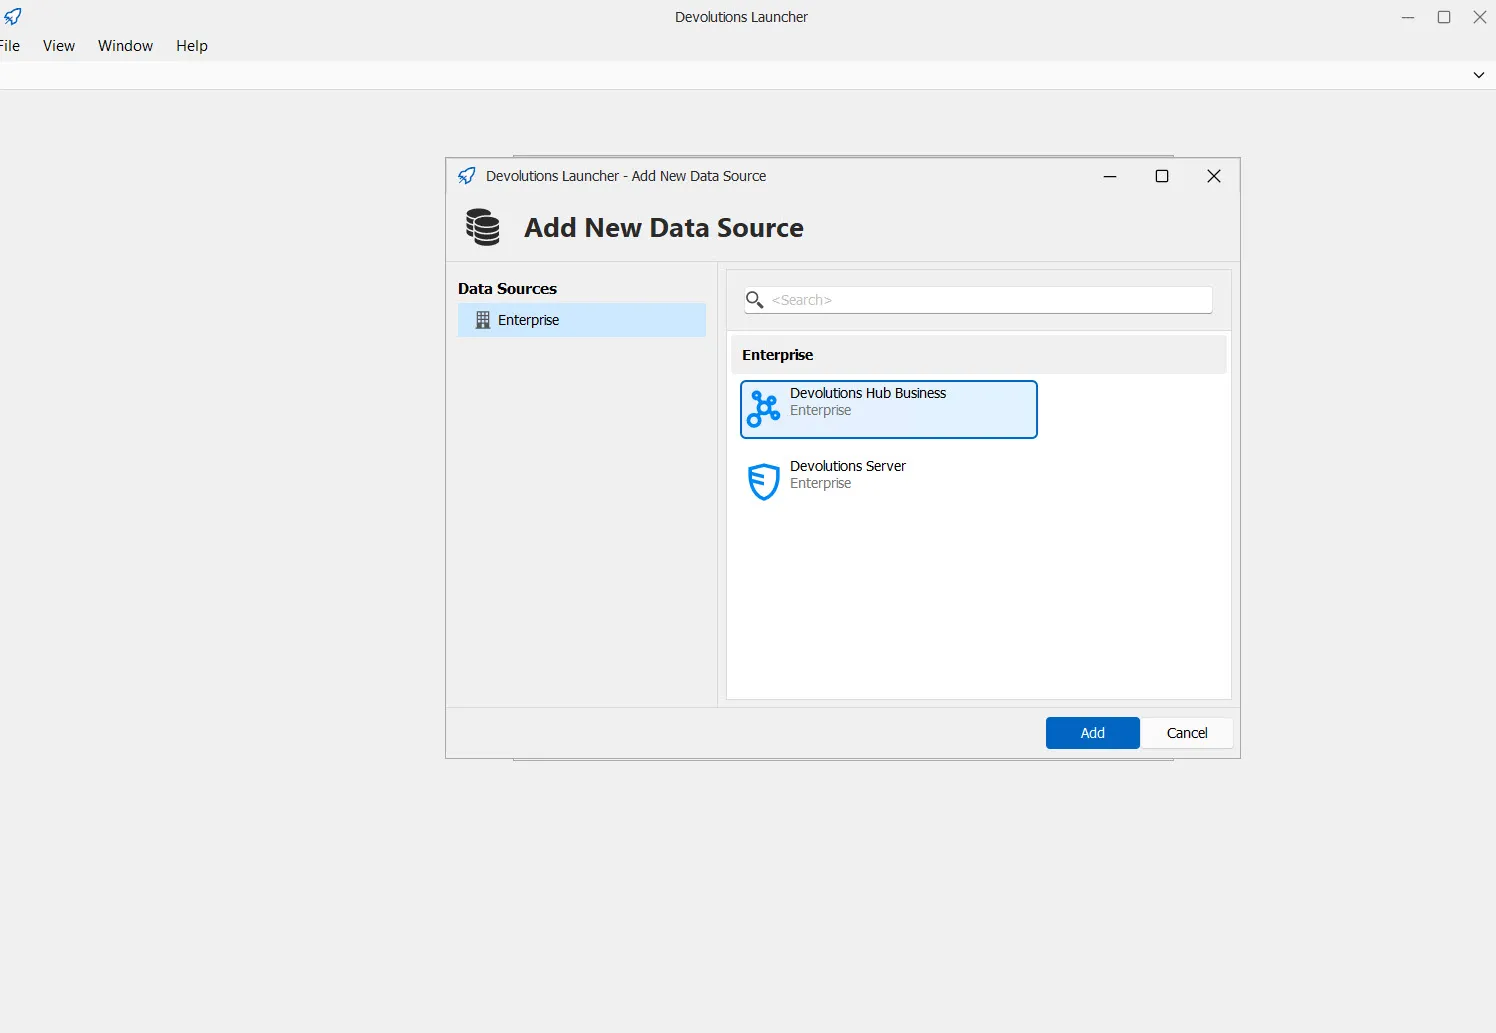The image size is (1496, 1033).
Task: Click the Cancel button
Action: click(1187, 733)
